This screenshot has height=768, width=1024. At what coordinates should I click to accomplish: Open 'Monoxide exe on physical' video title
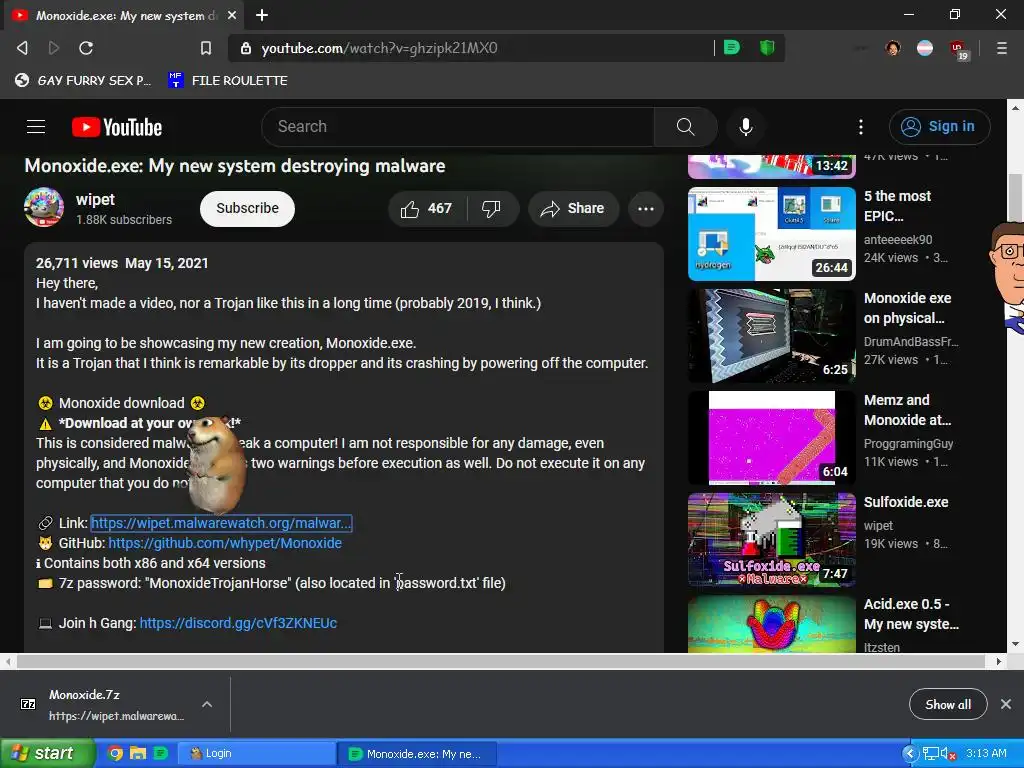(x=908, y=308)
